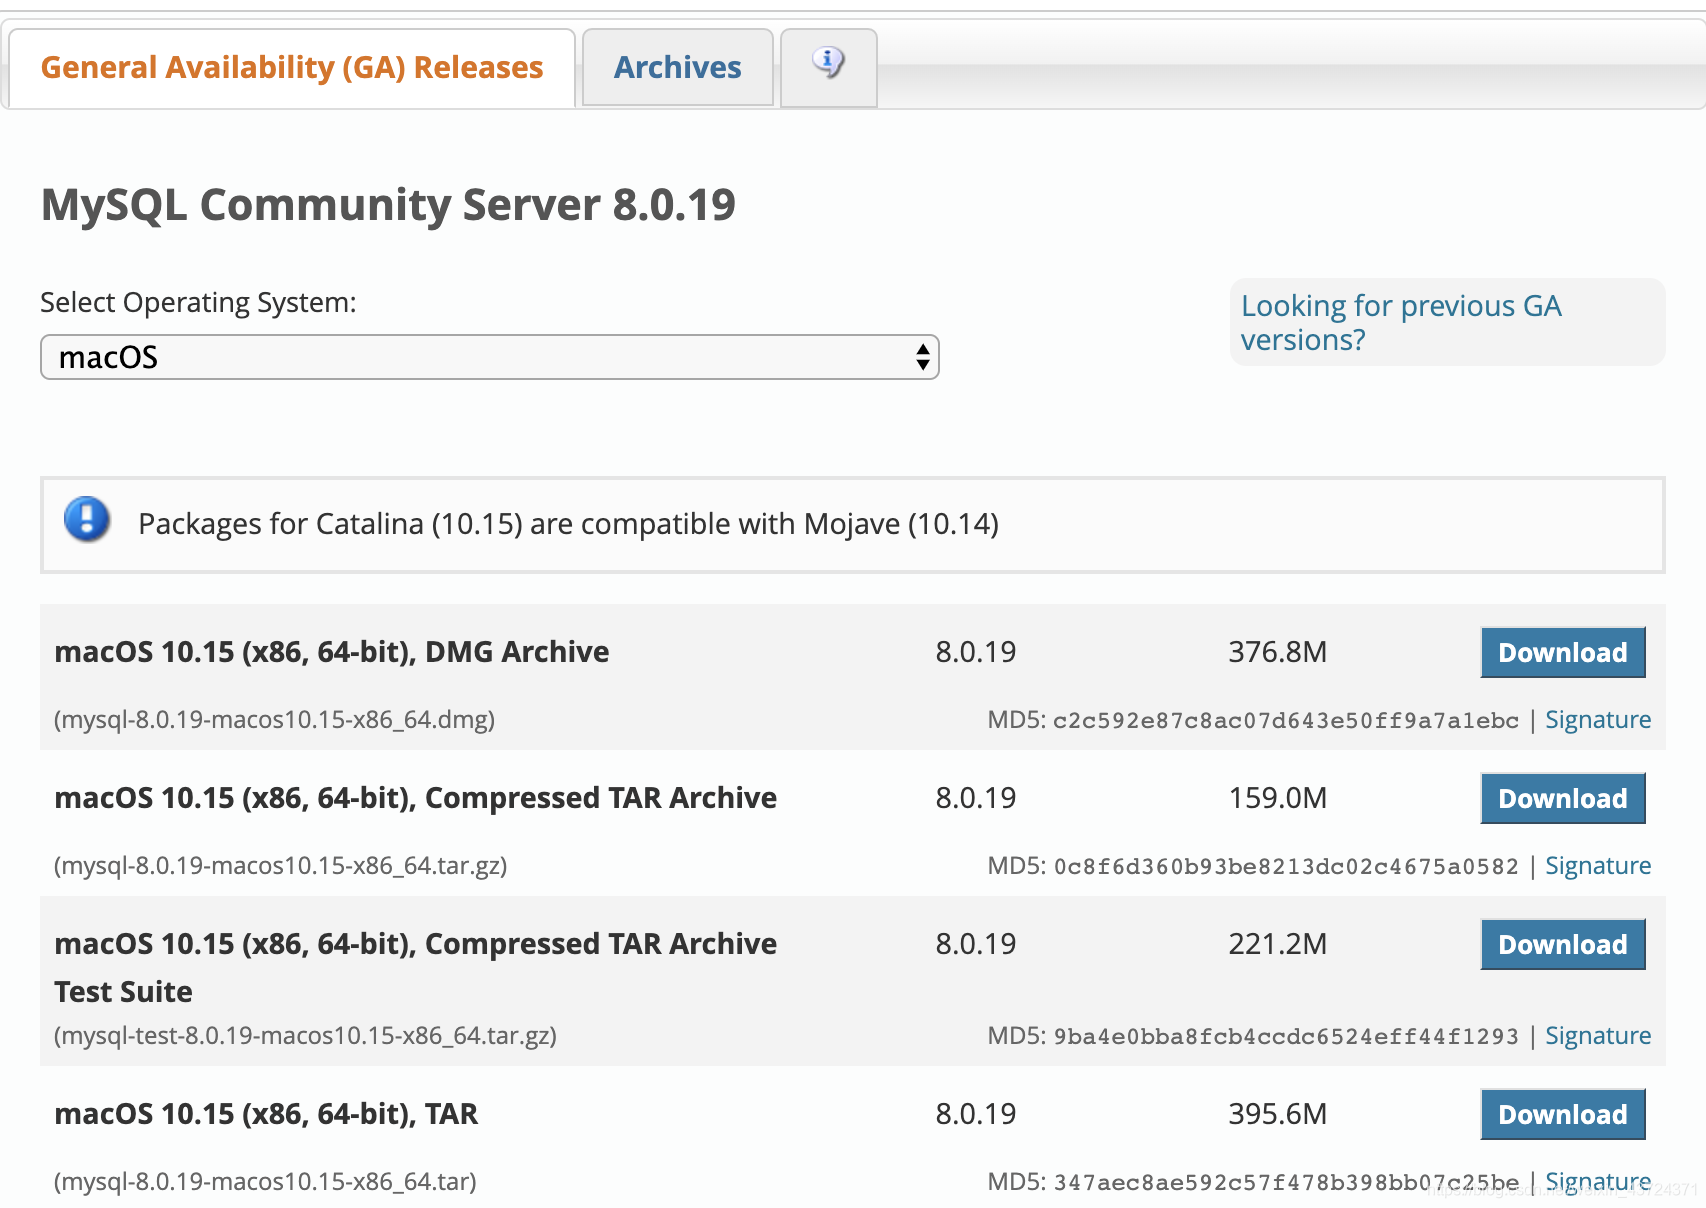Click the 376.8M size value
The width and height of the screenshot is (1706, 1208).
[1277, 652]
